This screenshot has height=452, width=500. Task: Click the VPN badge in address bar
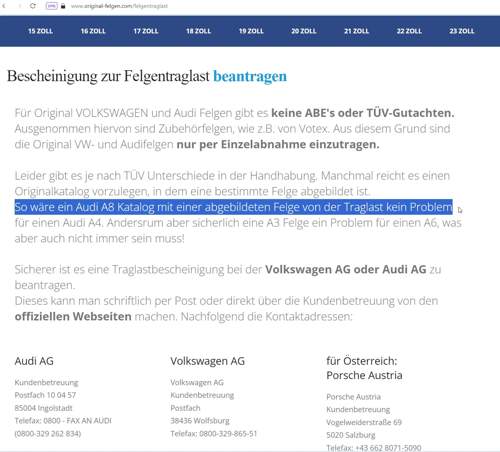pyautogui.click(x=52, y=6)
